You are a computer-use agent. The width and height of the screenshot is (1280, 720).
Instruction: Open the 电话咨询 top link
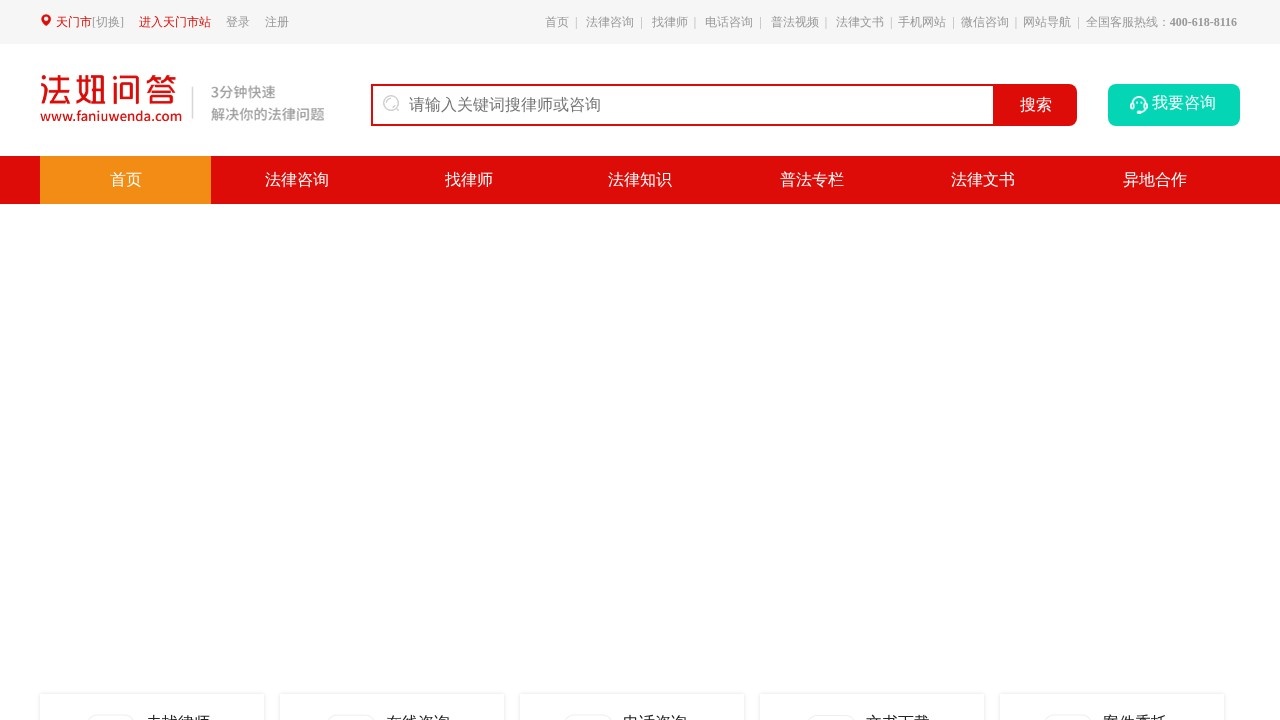click(x=729, y=22)
